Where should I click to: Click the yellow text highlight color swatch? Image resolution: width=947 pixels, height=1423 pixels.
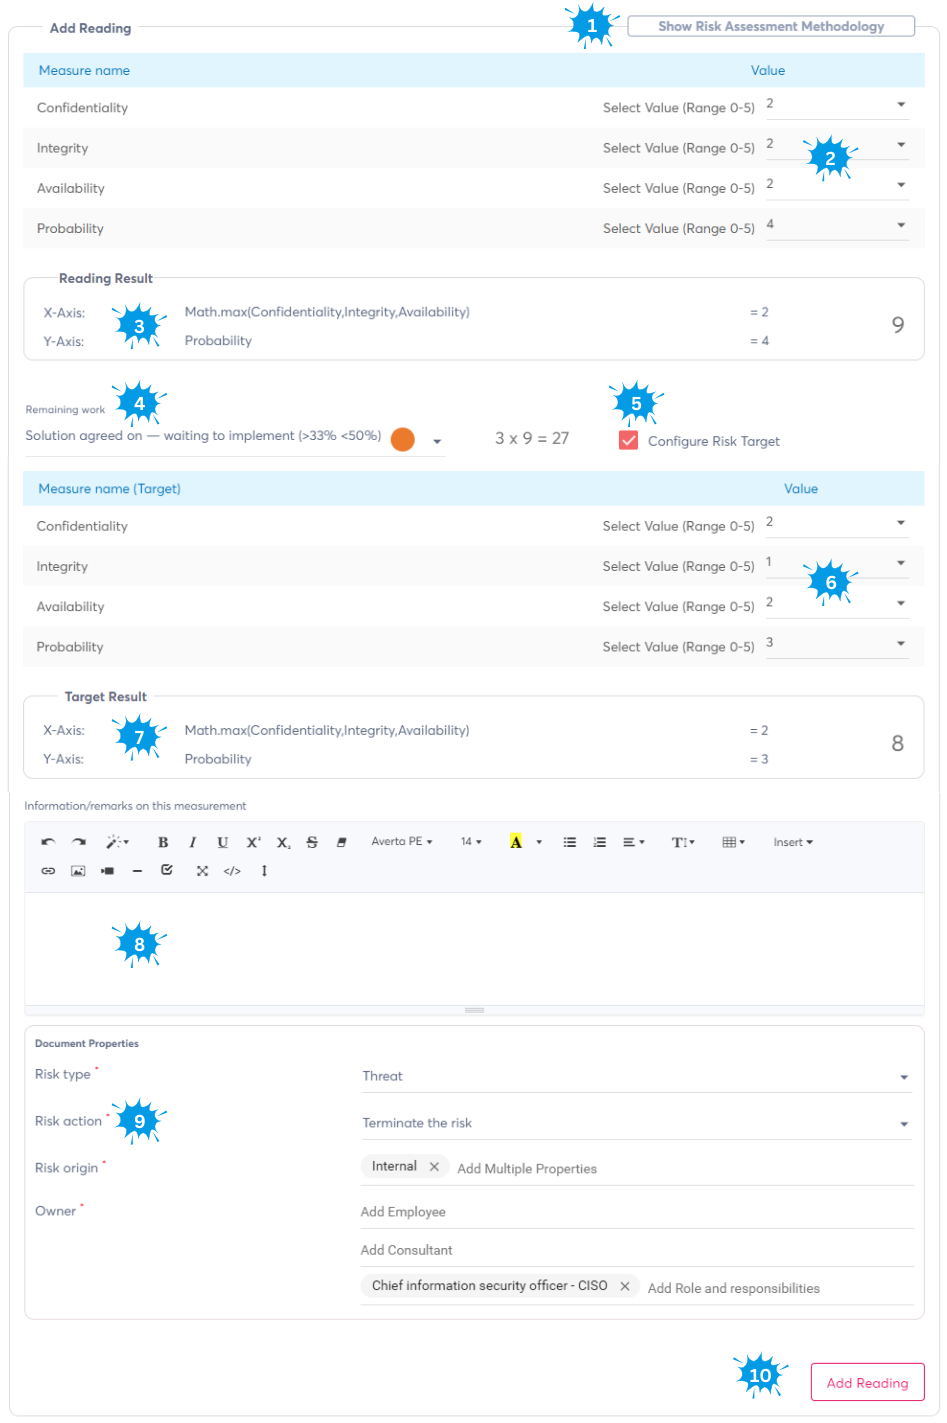pos(516,842)
